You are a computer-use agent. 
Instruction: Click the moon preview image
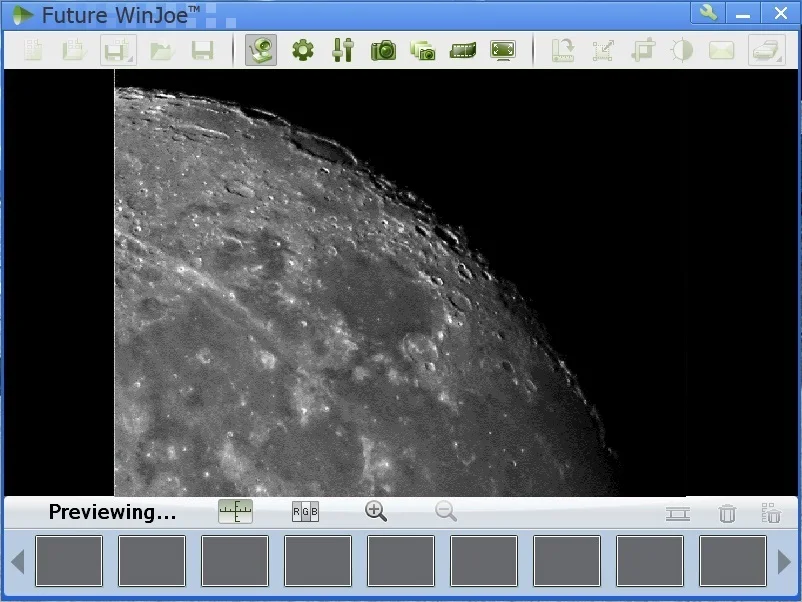350,300
